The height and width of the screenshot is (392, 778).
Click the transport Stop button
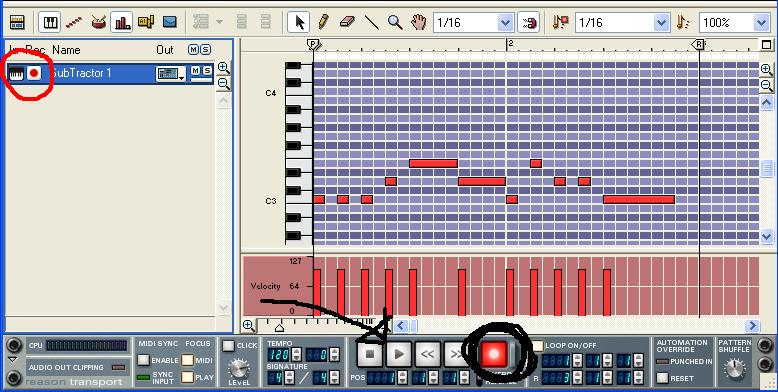pos(370,354)
